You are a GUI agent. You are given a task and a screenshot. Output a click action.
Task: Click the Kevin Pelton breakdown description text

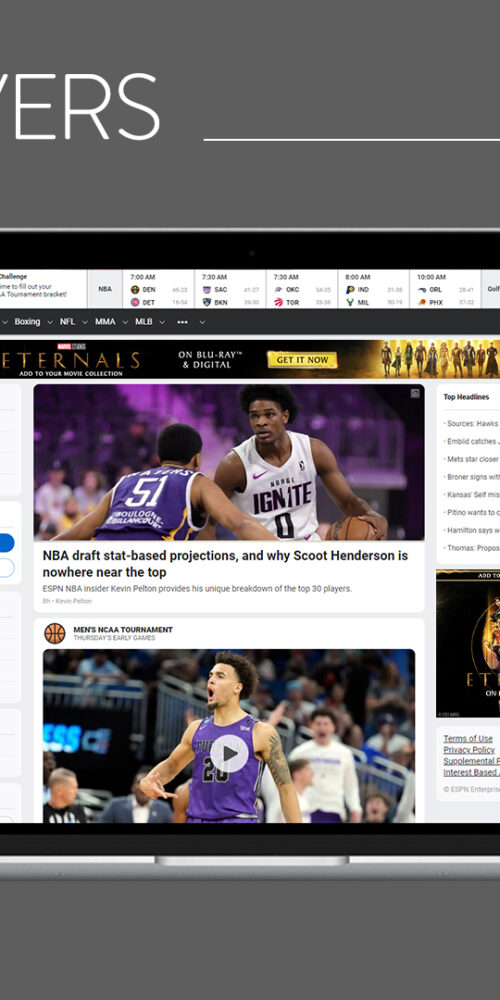point(197,589)
